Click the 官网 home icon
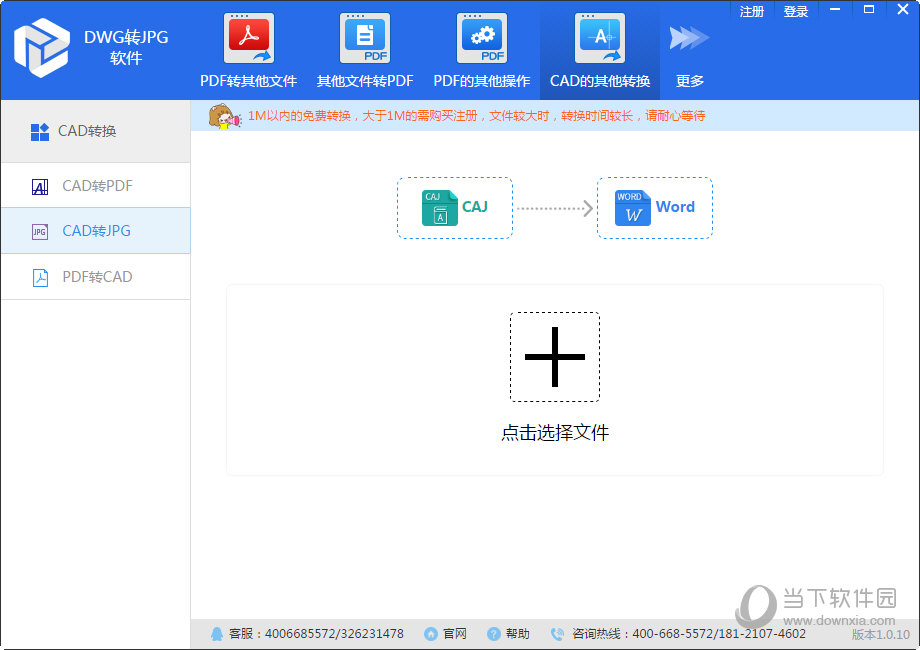The image size is (920, 650). click(431, 634)
